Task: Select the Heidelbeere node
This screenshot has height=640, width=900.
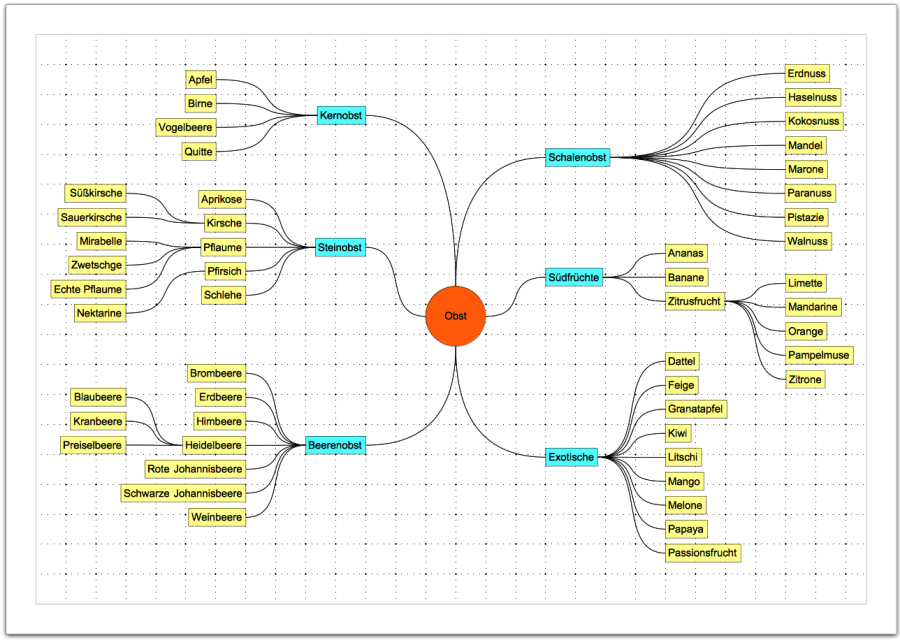Action: pos(212,445)
